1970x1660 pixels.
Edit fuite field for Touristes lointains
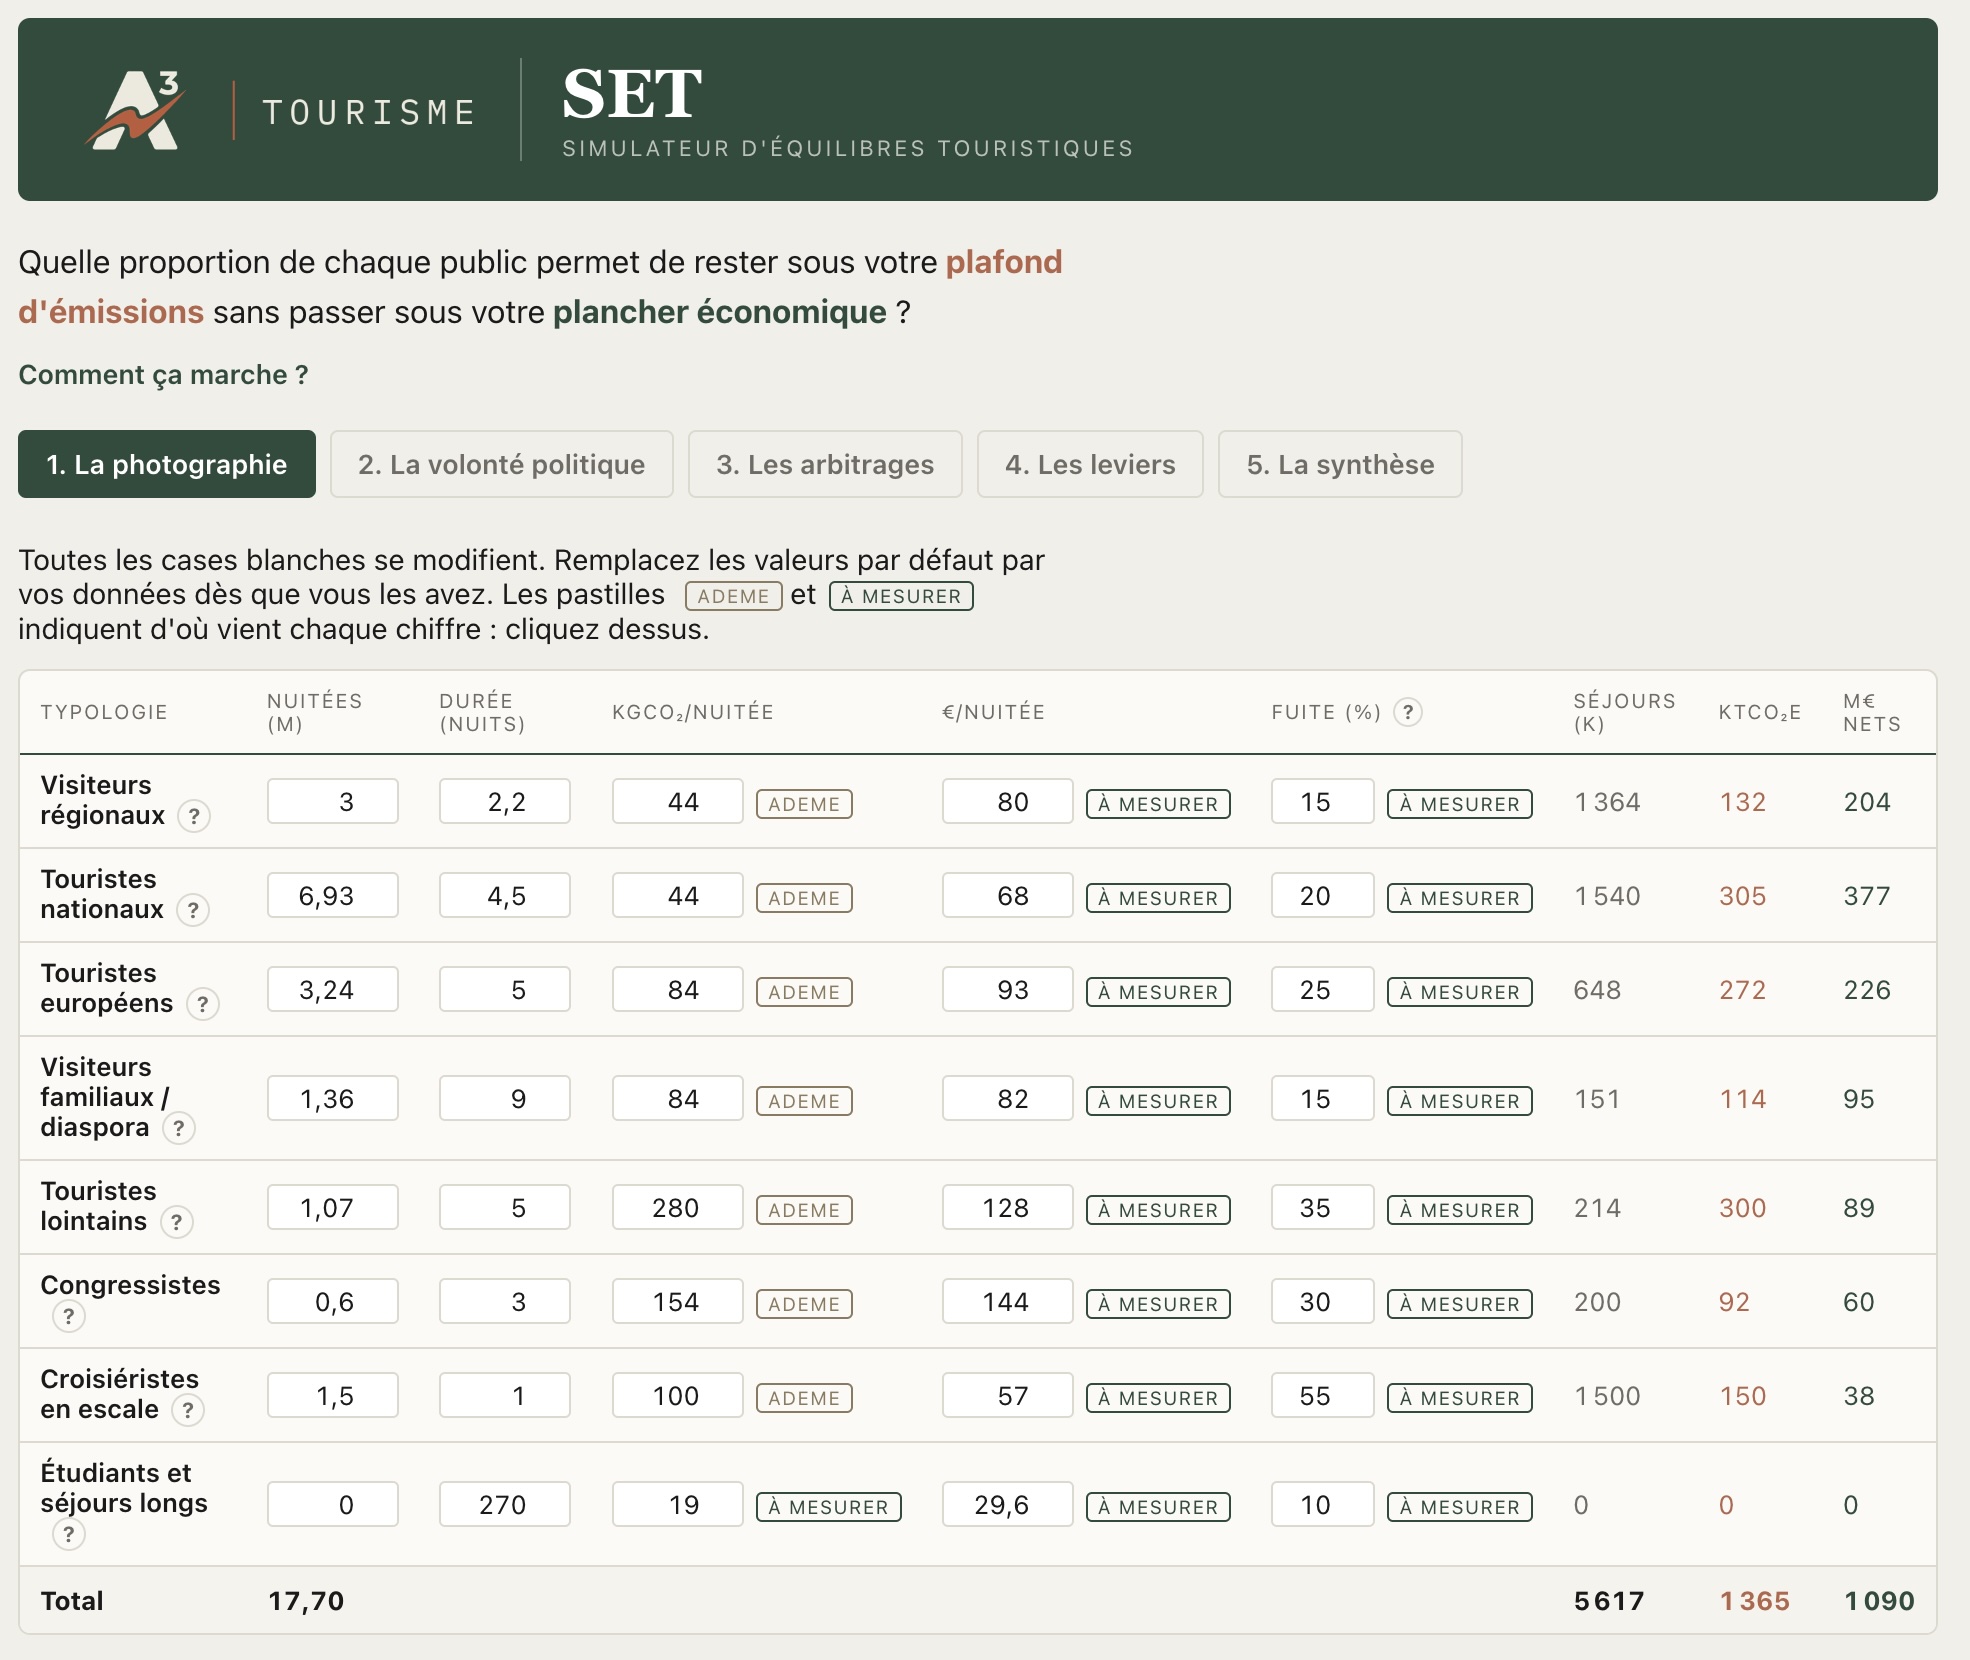click(x=1323, y=1208)
